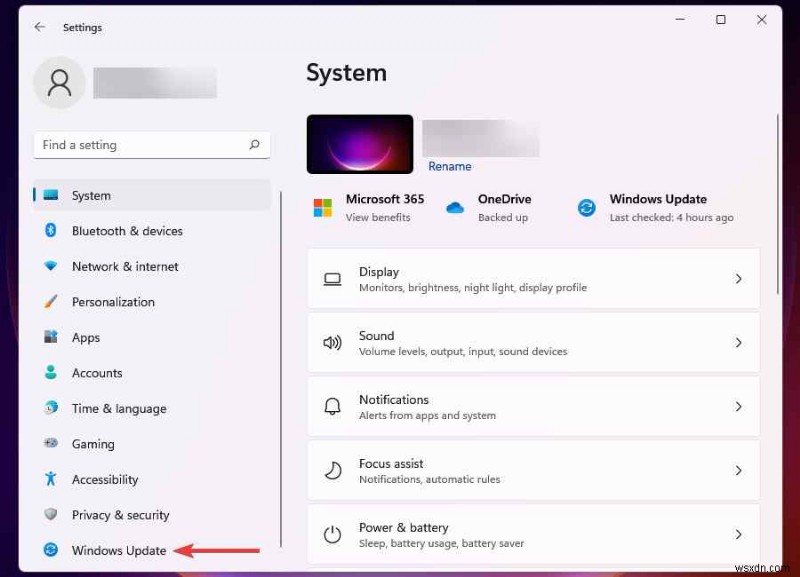Click the Accounts icon
The image size is (800, 577).
(x=50, y=373)
